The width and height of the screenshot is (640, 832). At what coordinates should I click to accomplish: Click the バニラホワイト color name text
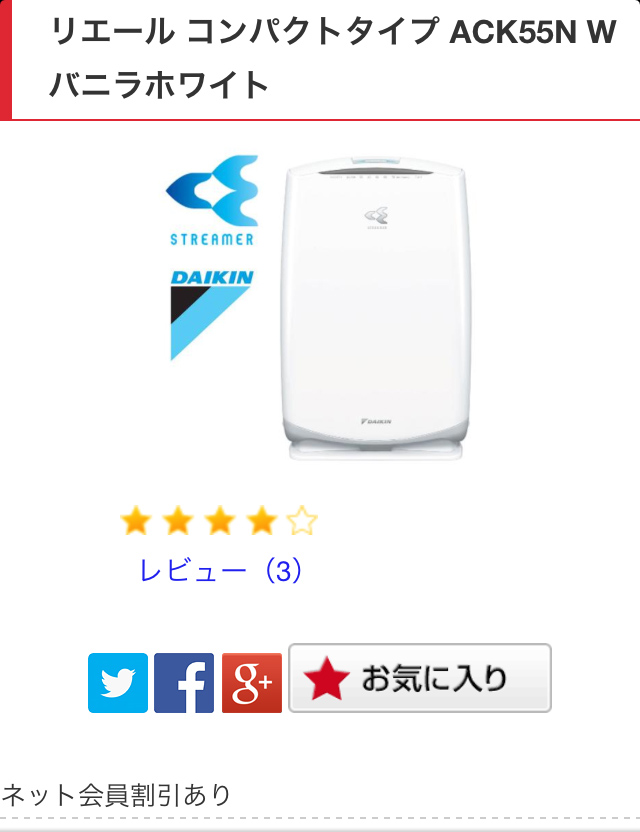pos(159,85)
